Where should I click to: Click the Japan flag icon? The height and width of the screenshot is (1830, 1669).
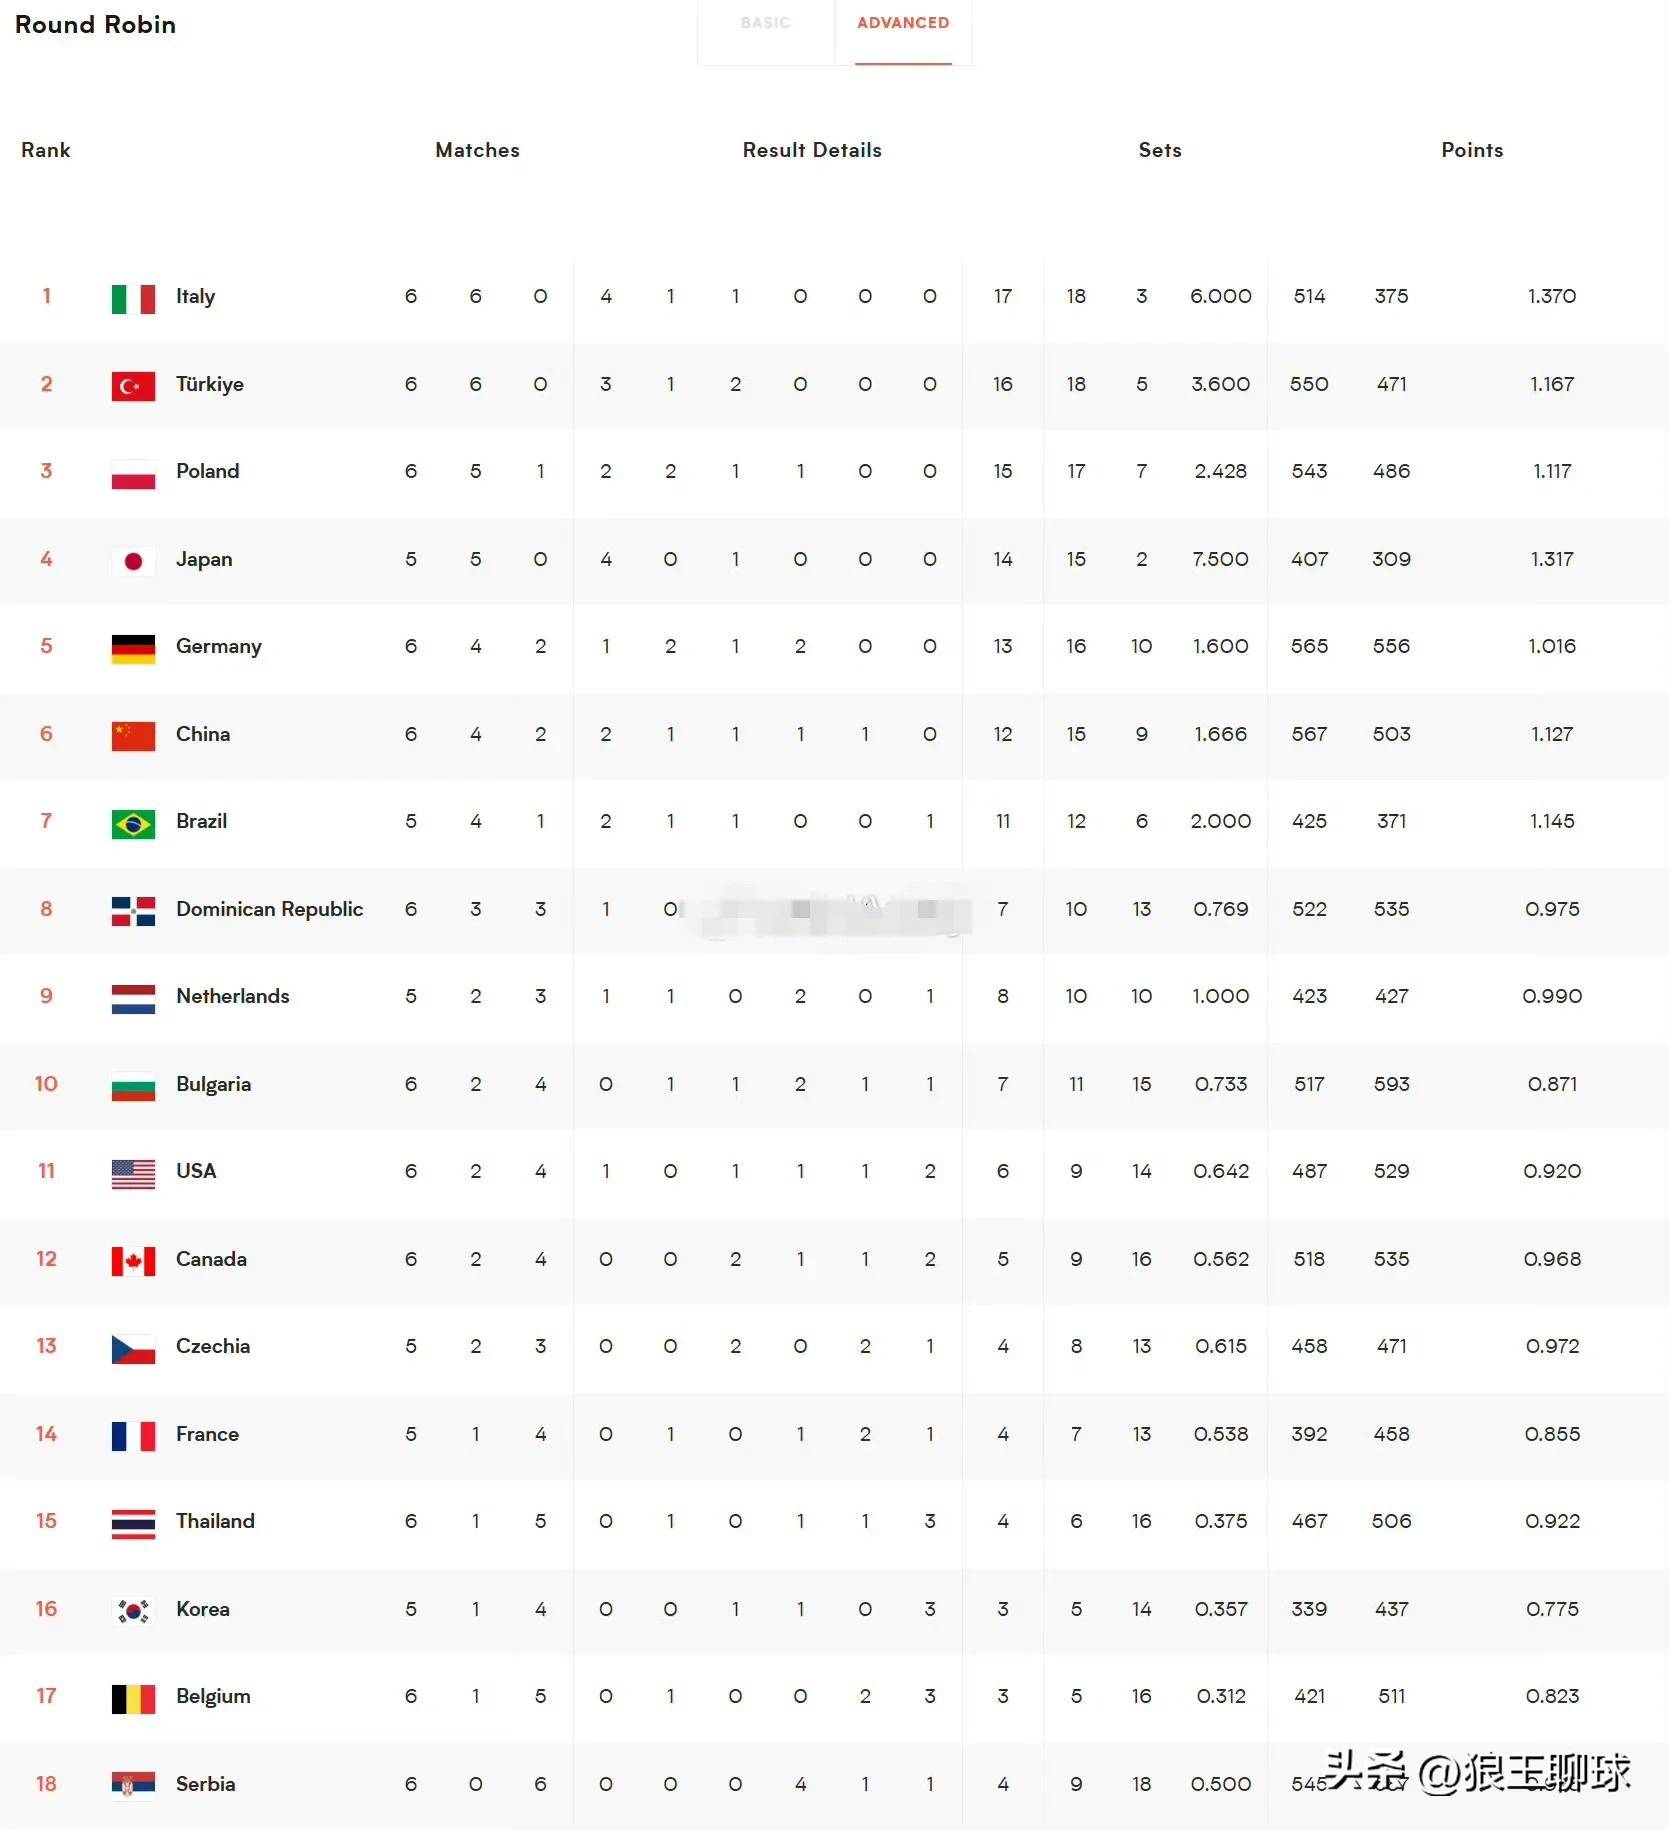click(x=133, y=561)
